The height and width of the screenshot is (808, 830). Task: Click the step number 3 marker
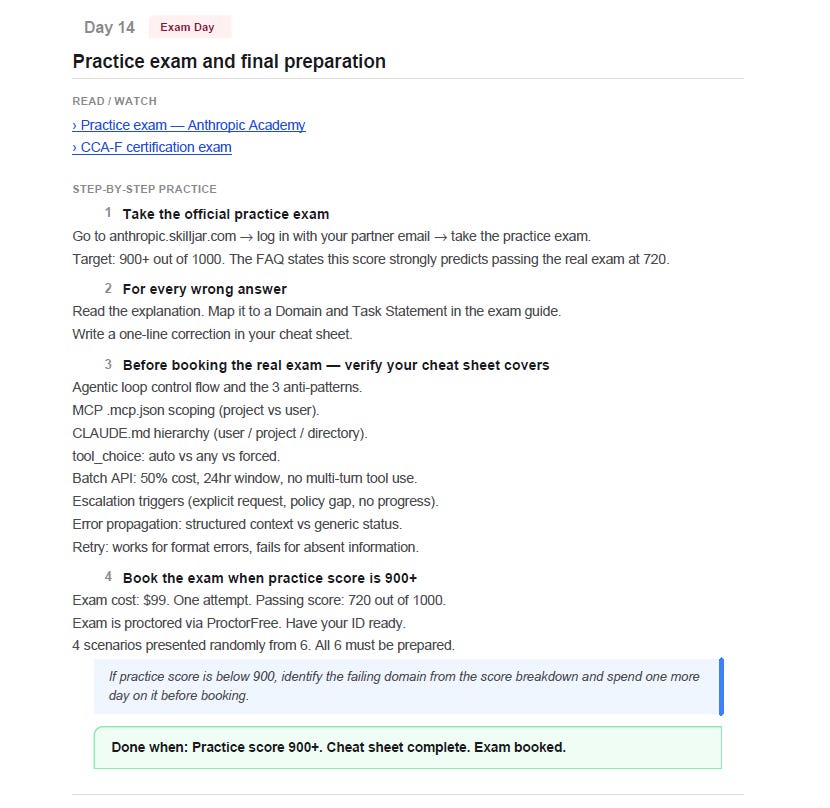tap(108, 364)
